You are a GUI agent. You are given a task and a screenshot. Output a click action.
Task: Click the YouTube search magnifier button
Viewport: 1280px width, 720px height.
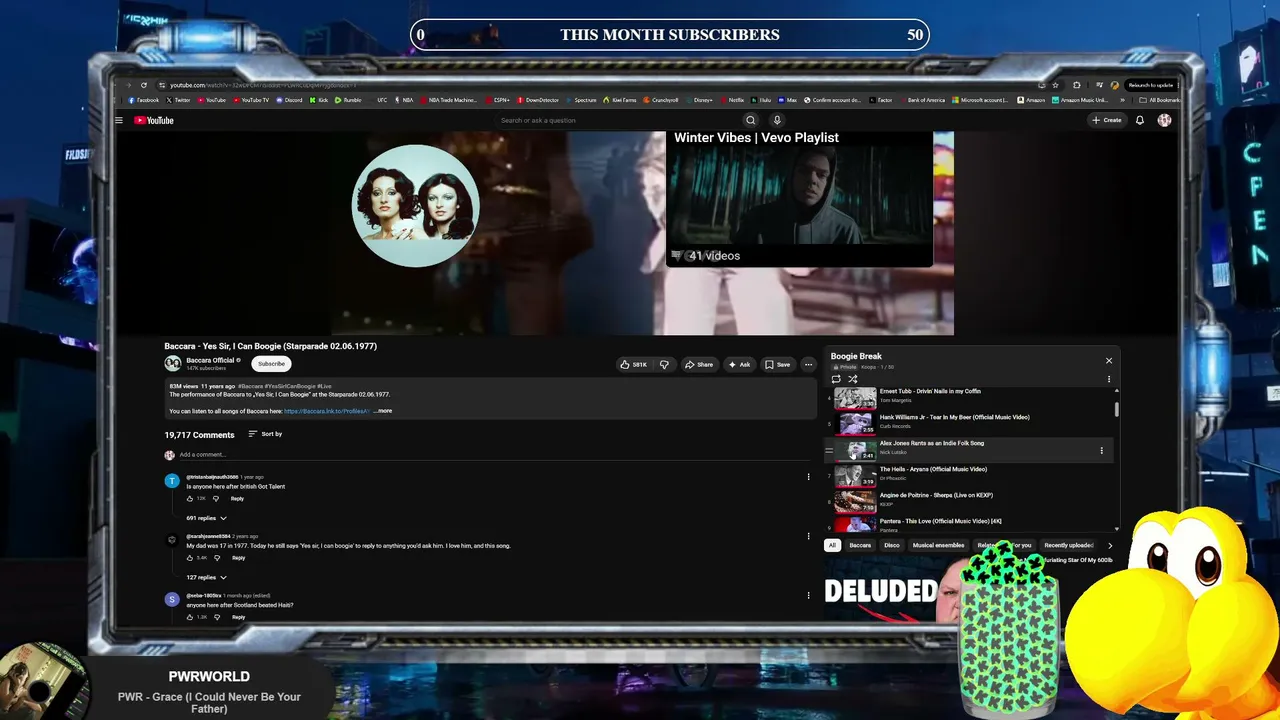[751, 120]
